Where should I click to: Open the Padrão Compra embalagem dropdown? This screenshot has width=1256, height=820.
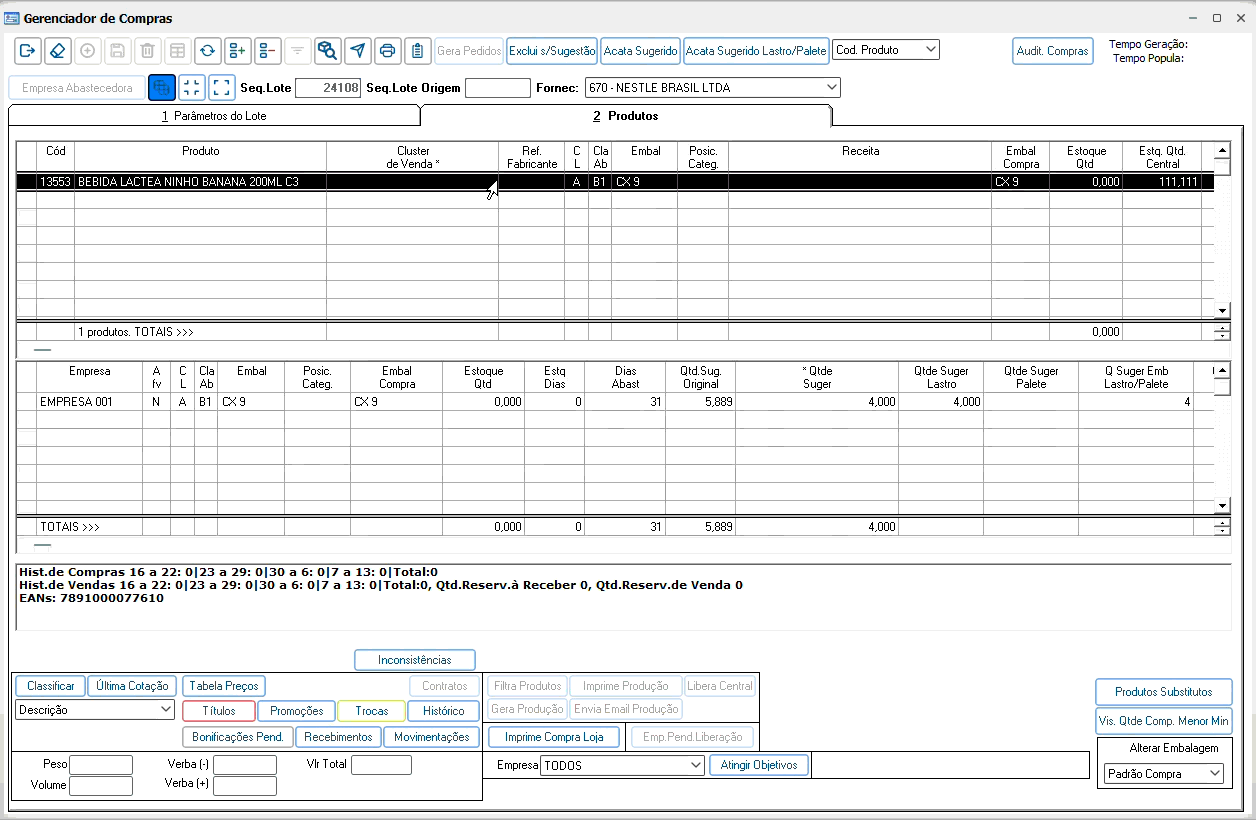1164,773
